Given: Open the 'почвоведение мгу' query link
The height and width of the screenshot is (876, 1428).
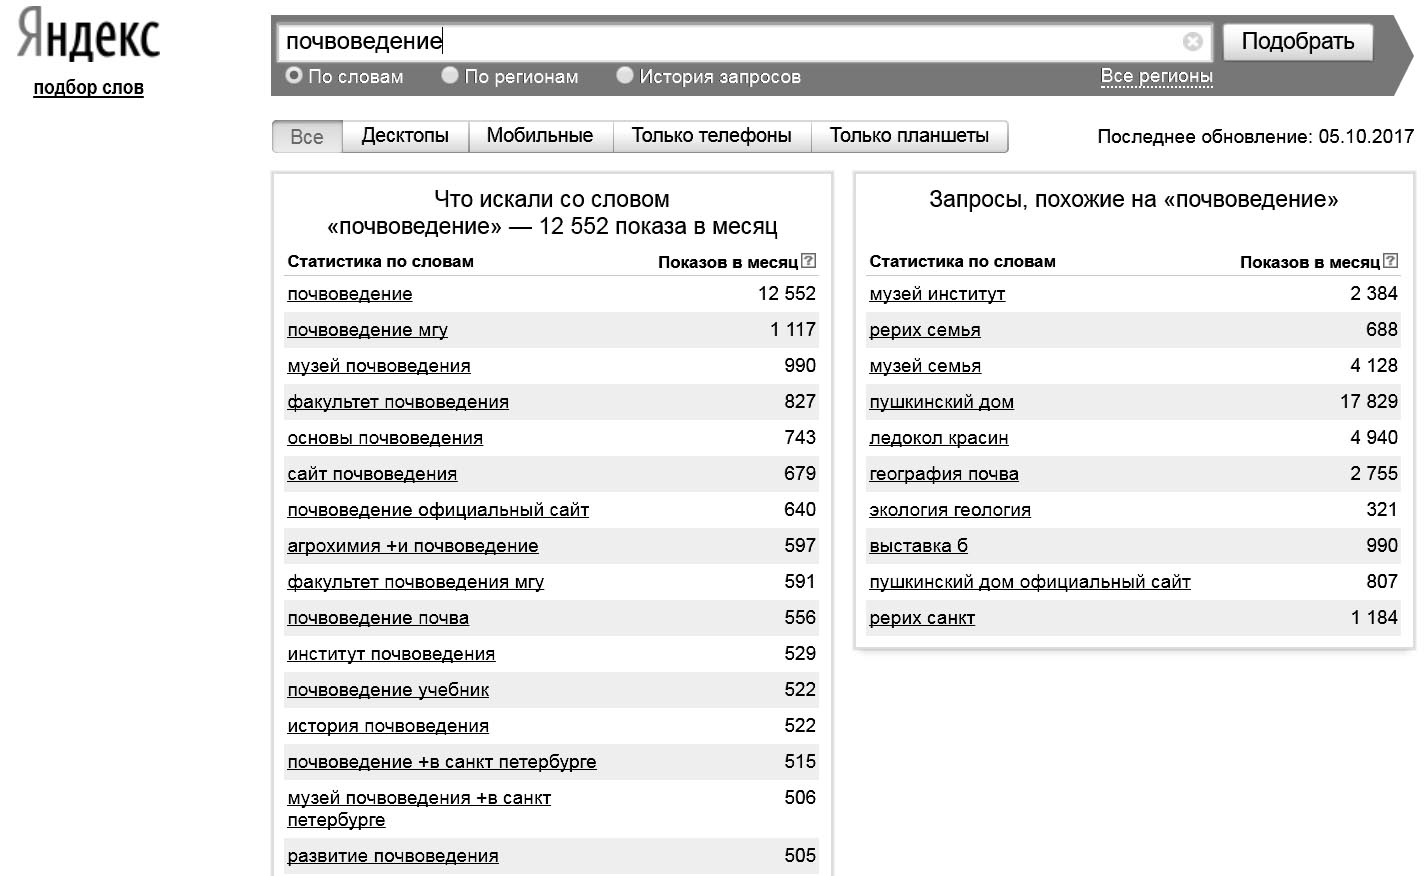Looking at the screenshot, I should coord(367,330).
